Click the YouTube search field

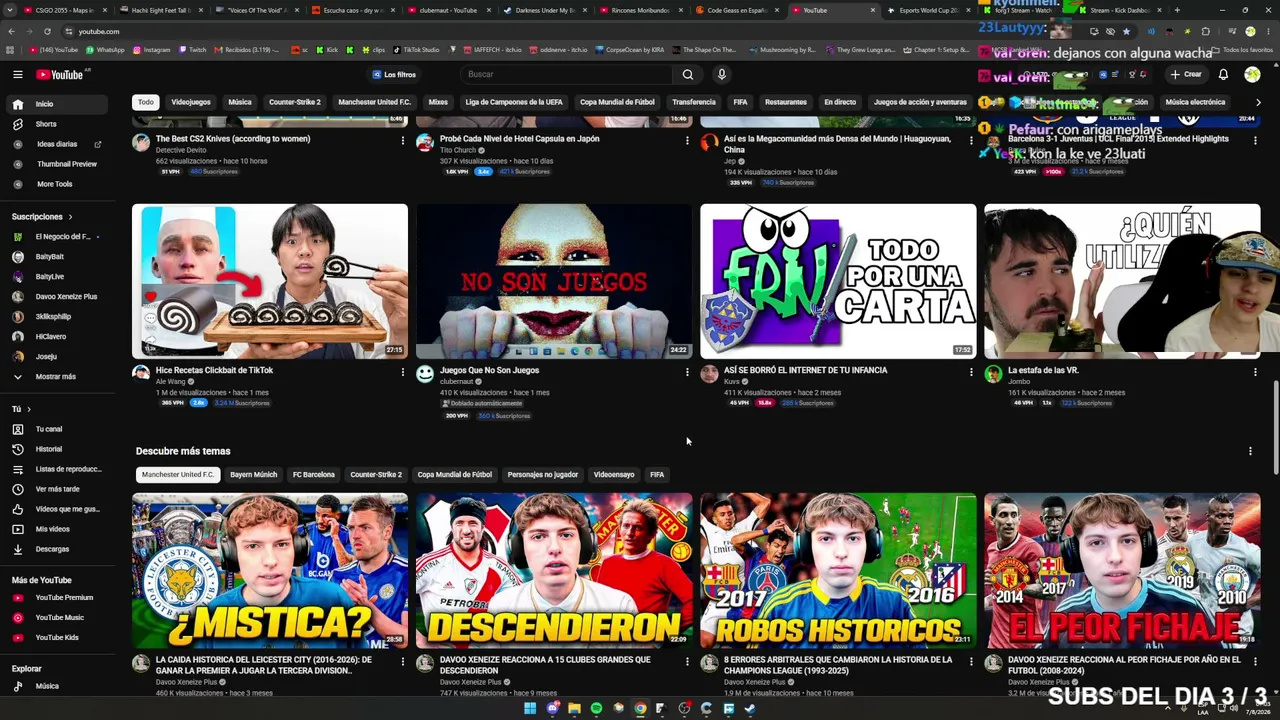point(566,74)
